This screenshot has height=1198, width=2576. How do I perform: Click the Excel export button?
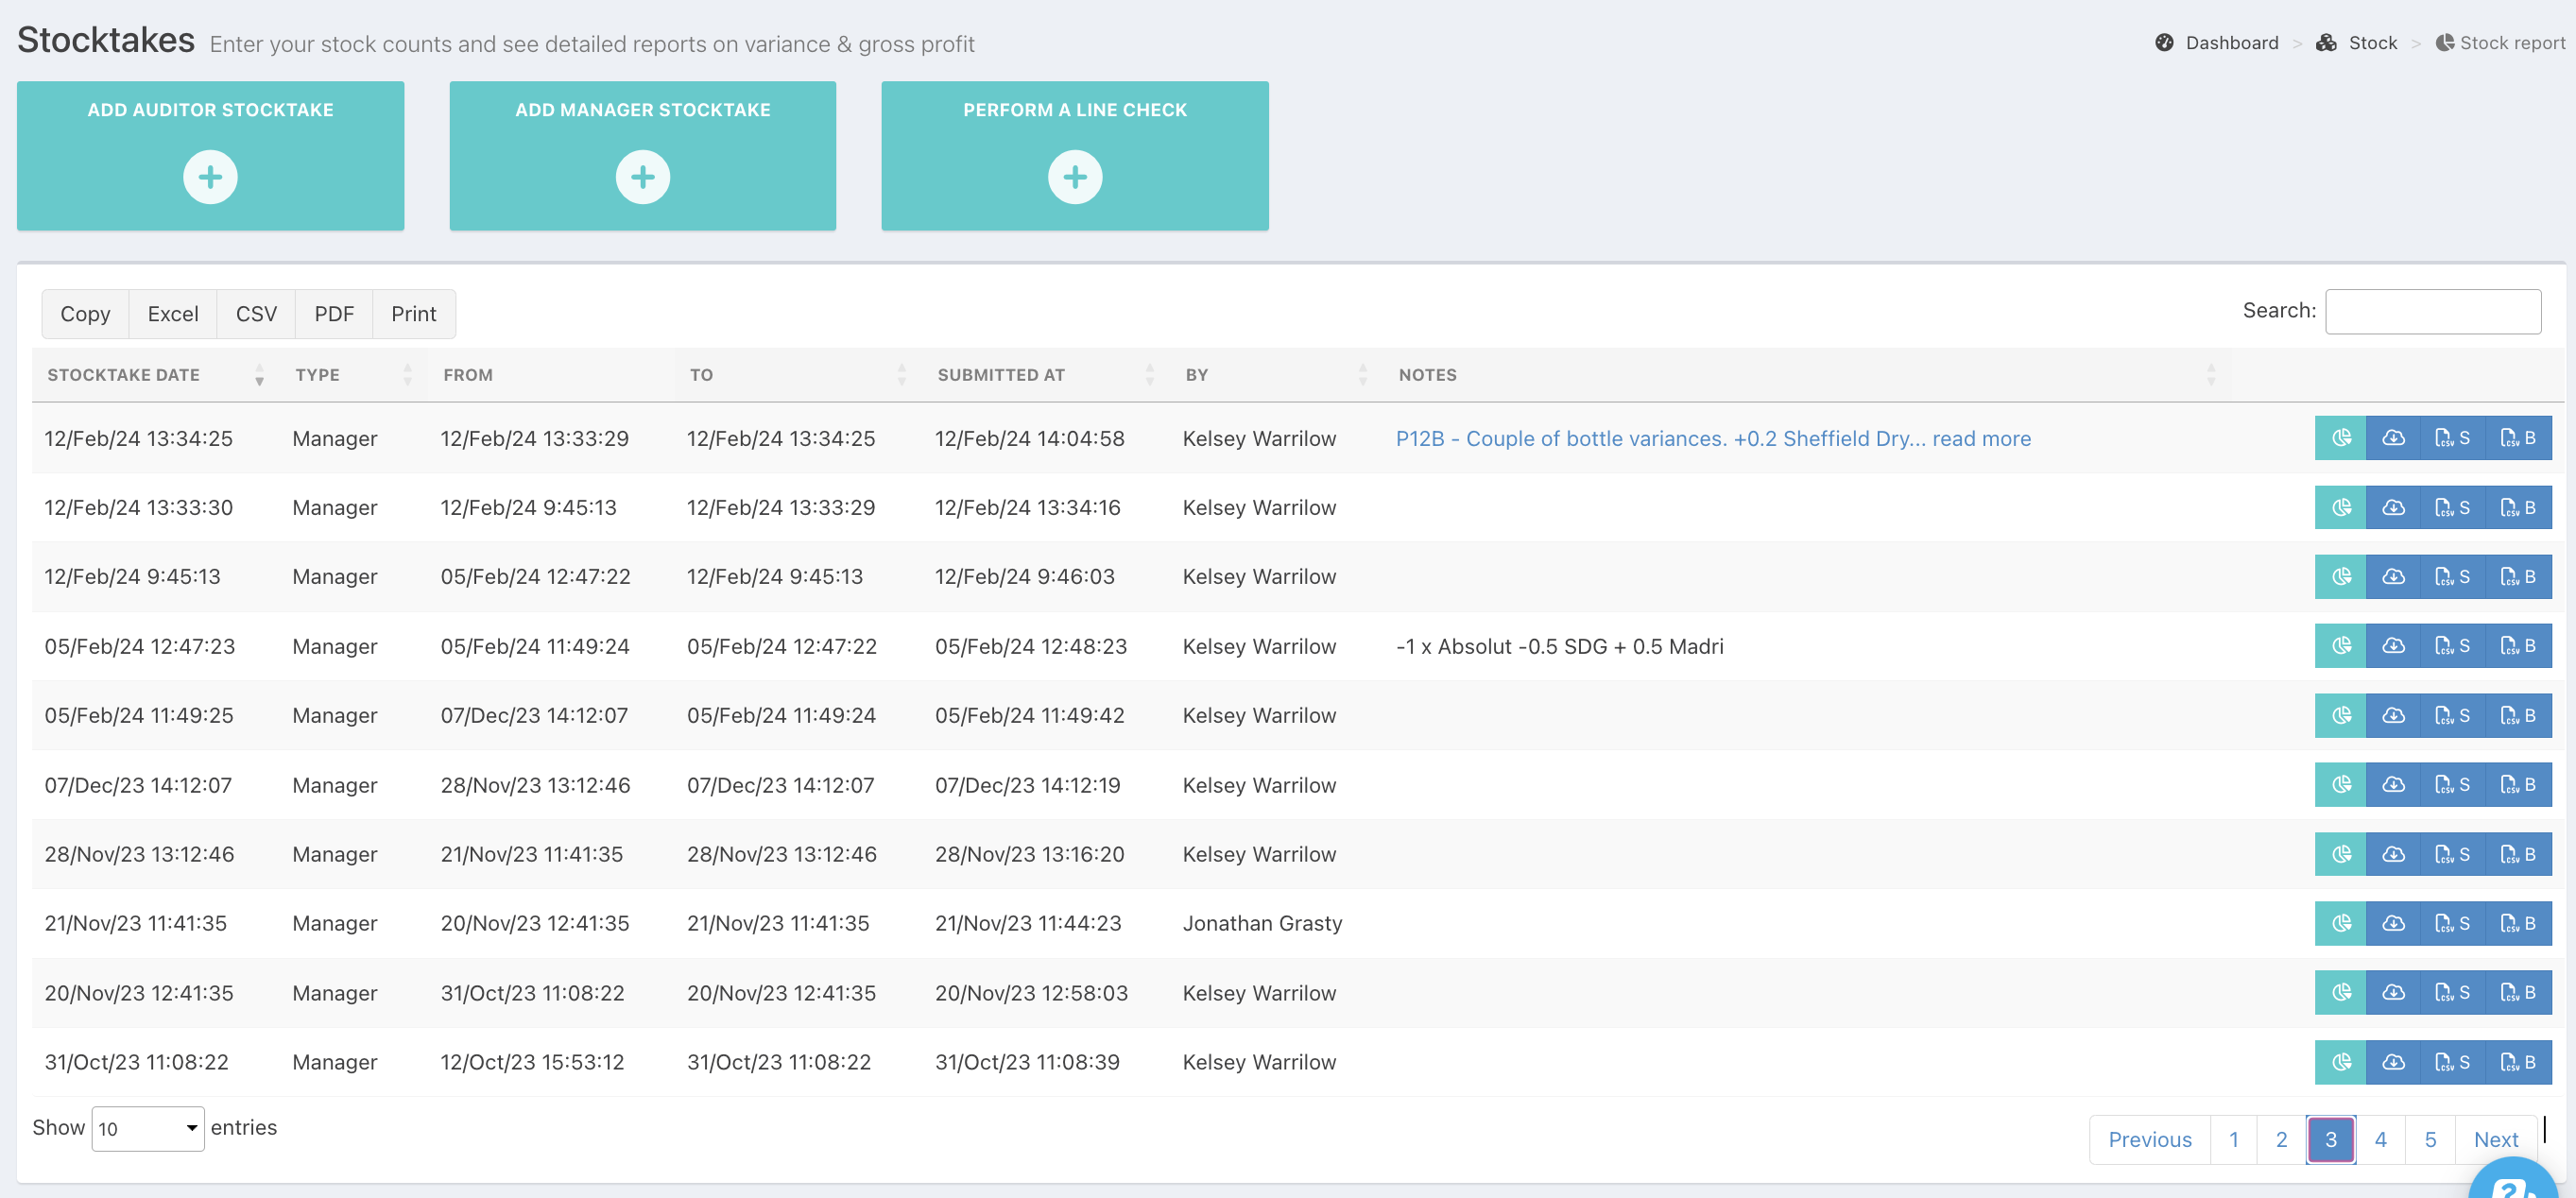pos(173,314)
